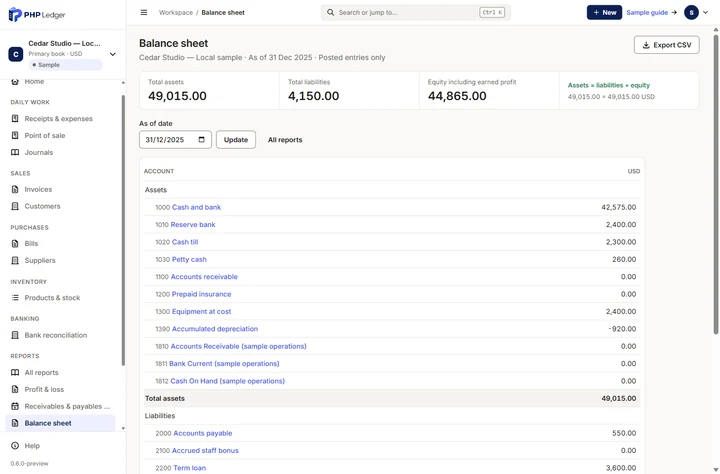Click the Total assets 49,015.00 card
The width and height of the screenshot is (720, 474).
pos(209,90)
